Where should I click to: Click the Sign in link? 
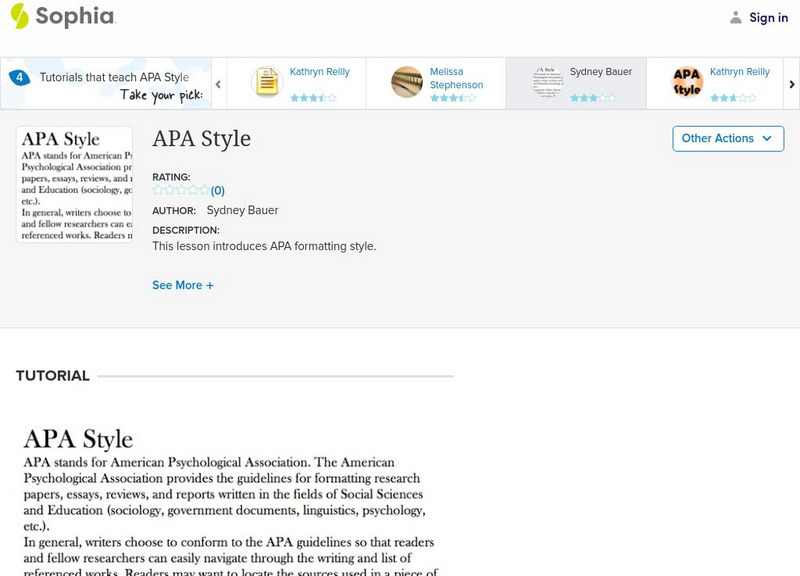[768, 17]
